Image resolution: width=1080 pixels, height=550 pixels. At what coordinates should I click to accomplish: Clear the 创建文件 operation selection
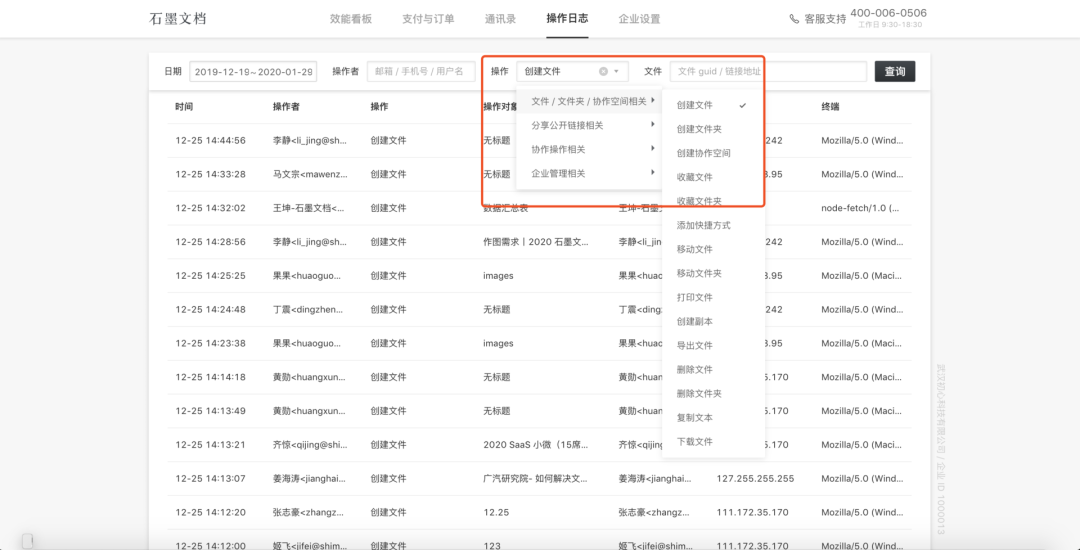(603, 72)
